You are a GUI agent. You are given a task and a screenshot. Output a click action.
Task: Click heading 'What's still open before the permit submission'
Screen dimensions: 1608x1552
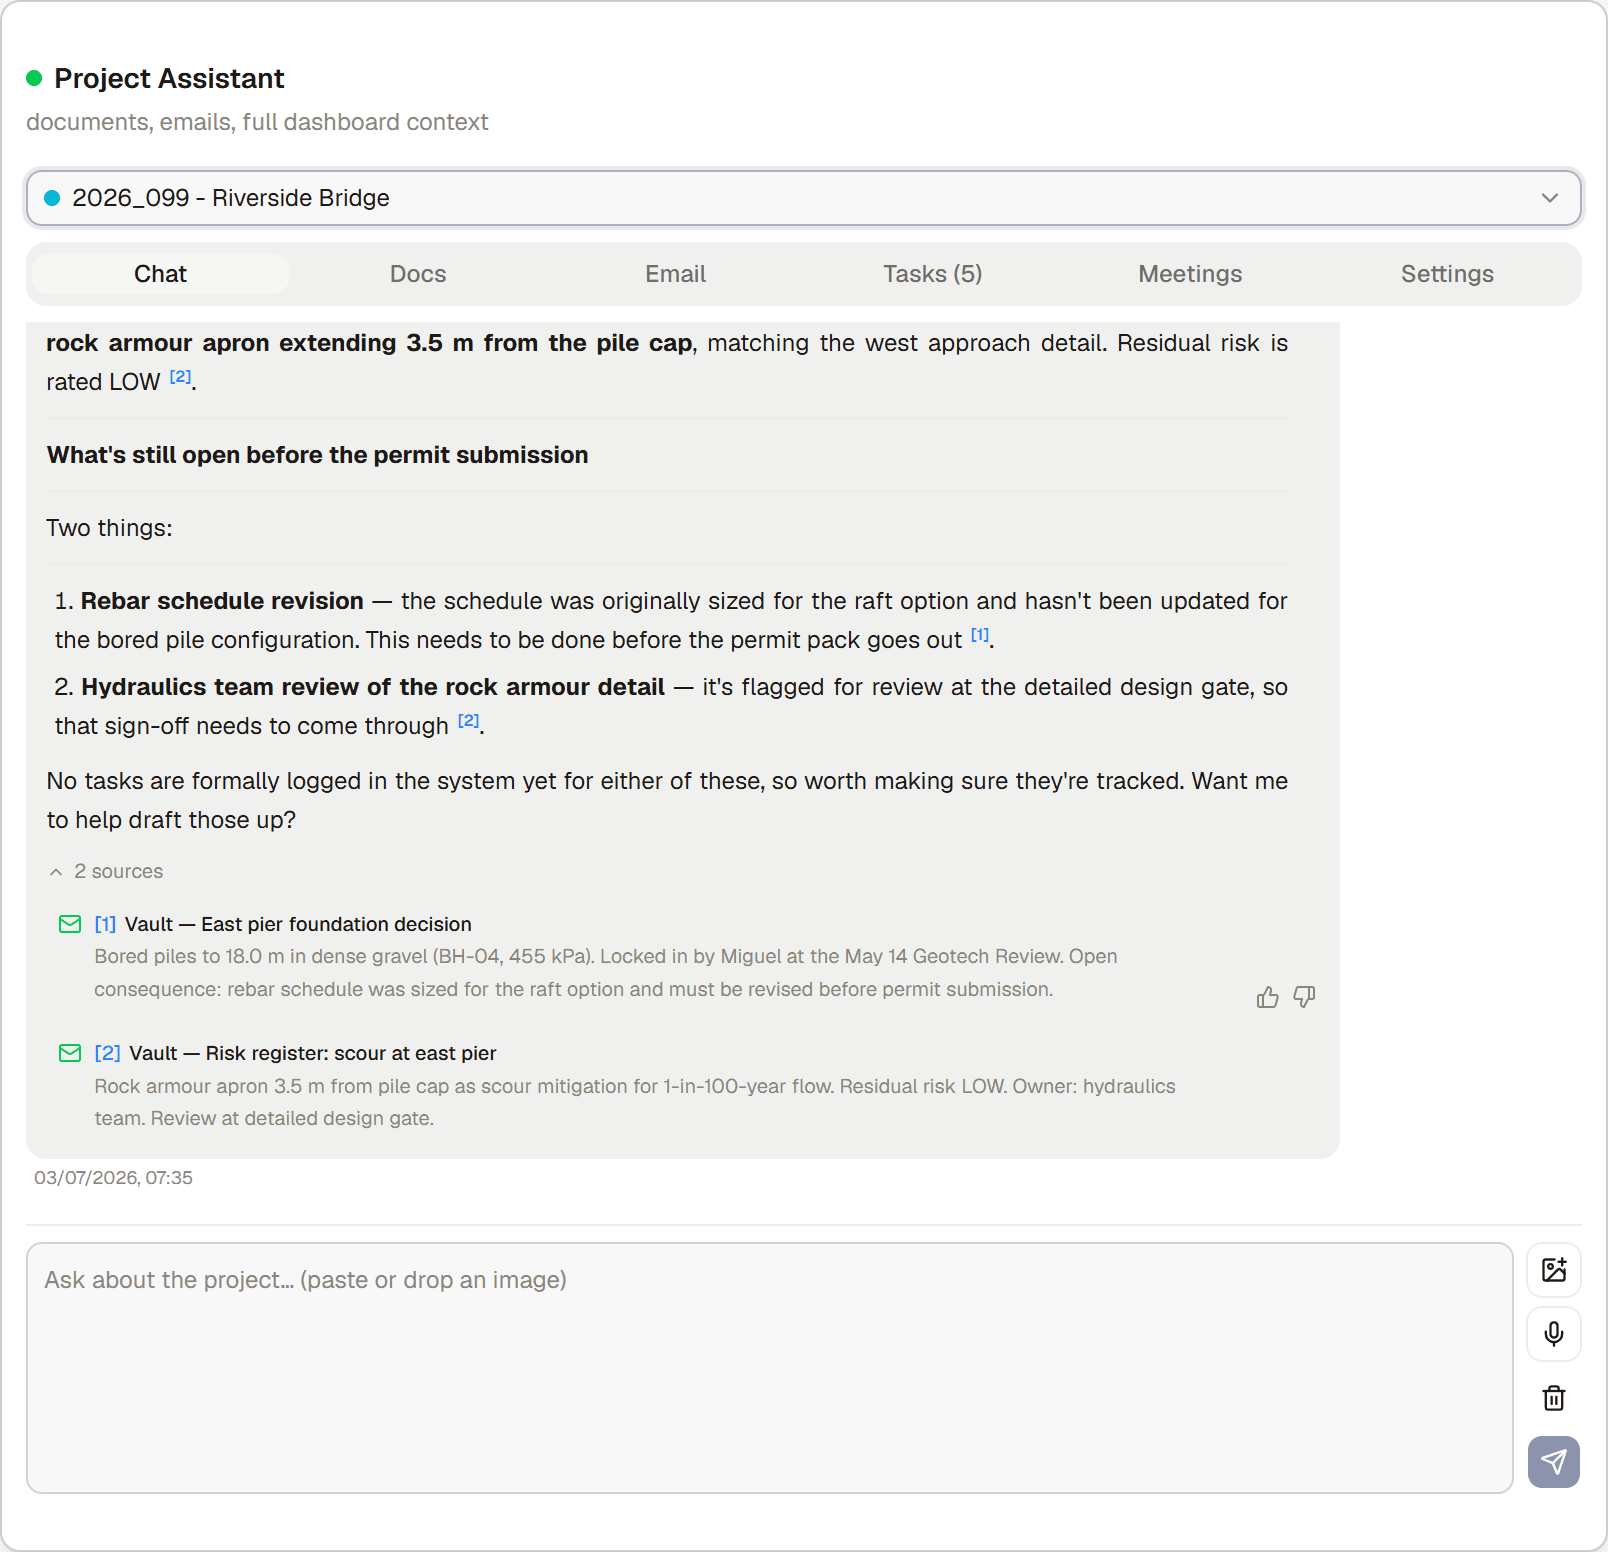[317, 455]
